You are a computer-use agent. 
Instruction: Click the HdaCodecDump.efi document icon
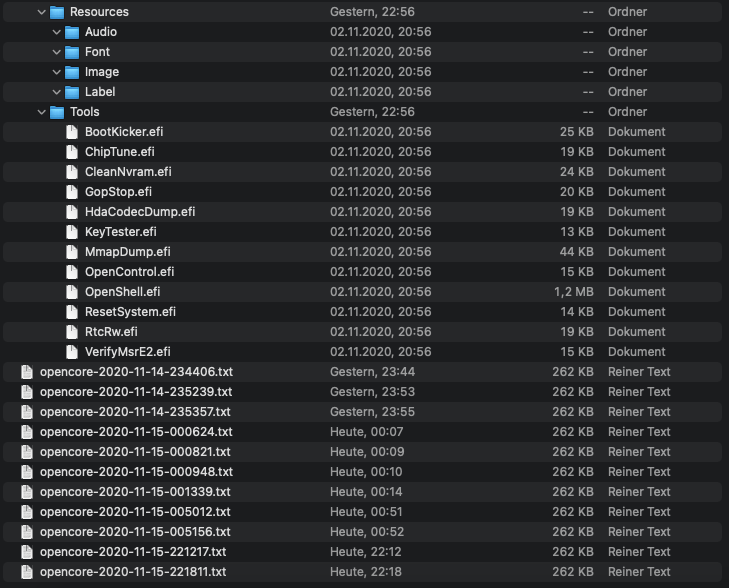72,212
